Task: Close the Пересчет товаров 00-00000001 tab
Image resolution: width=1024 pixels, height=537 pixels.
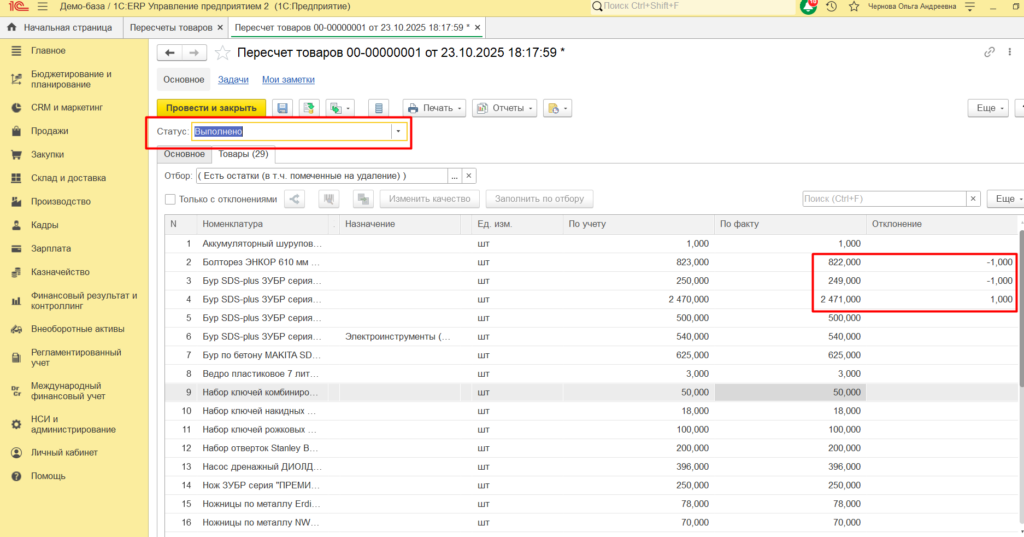Action: coord(477,27)
